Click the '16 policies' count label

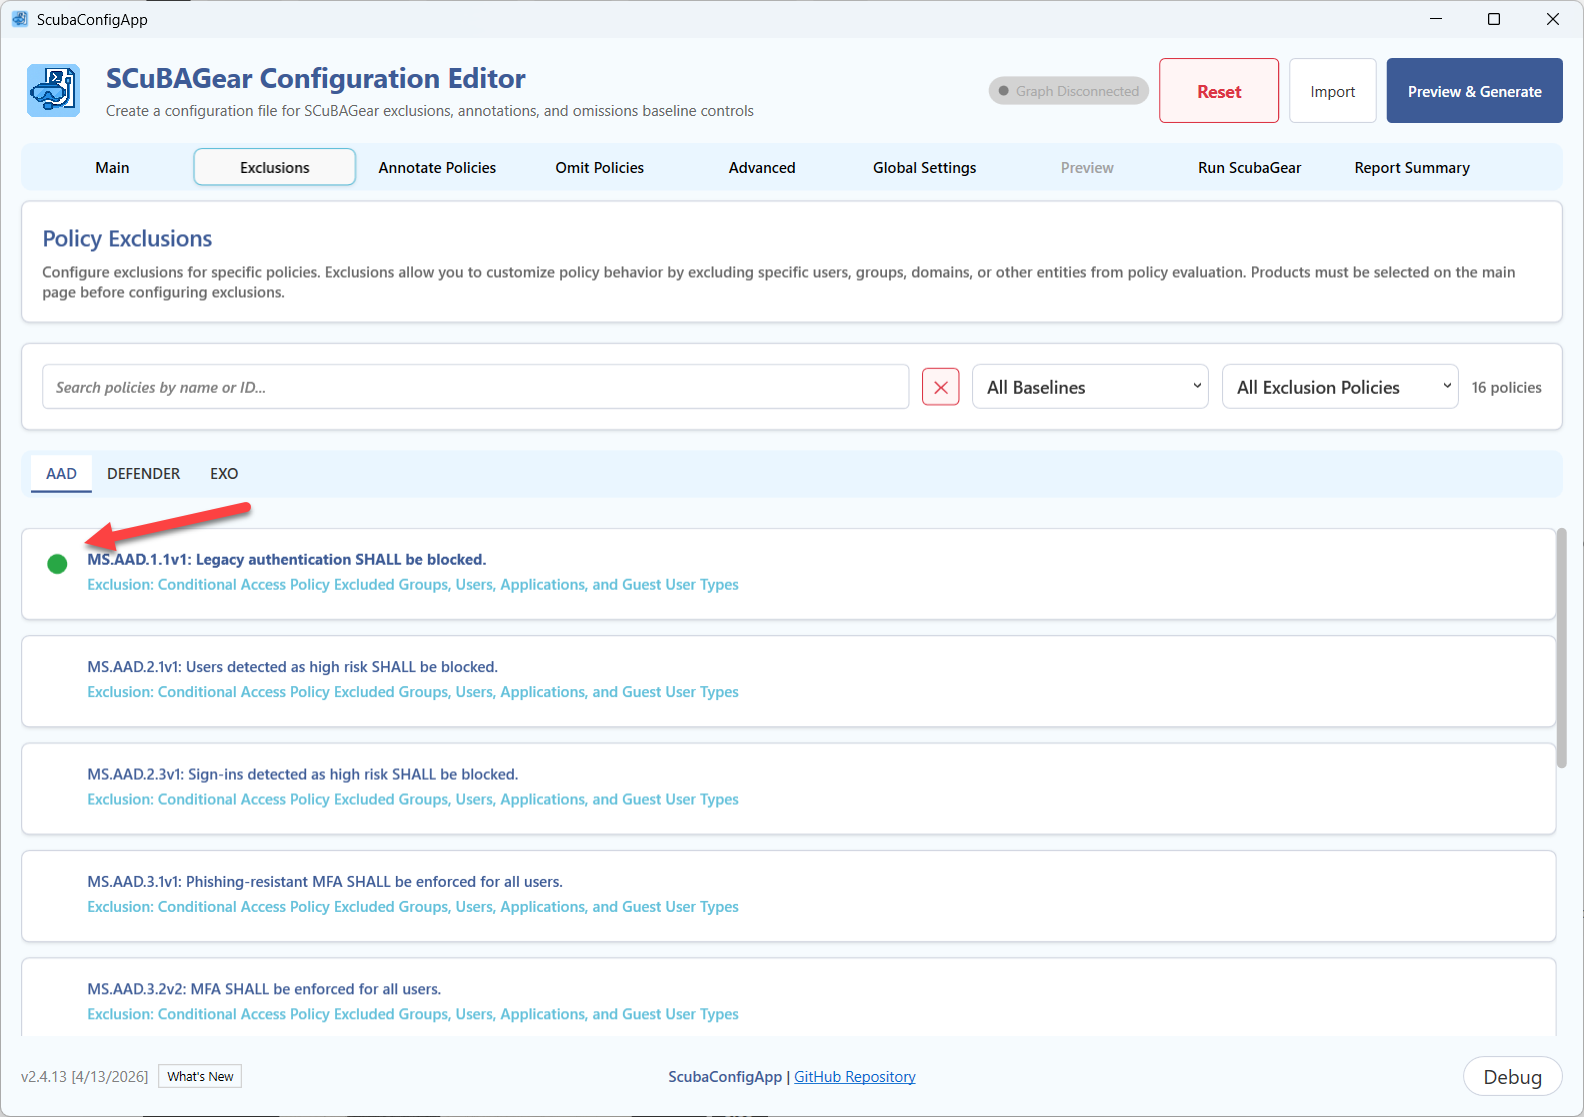[1506, 387]
